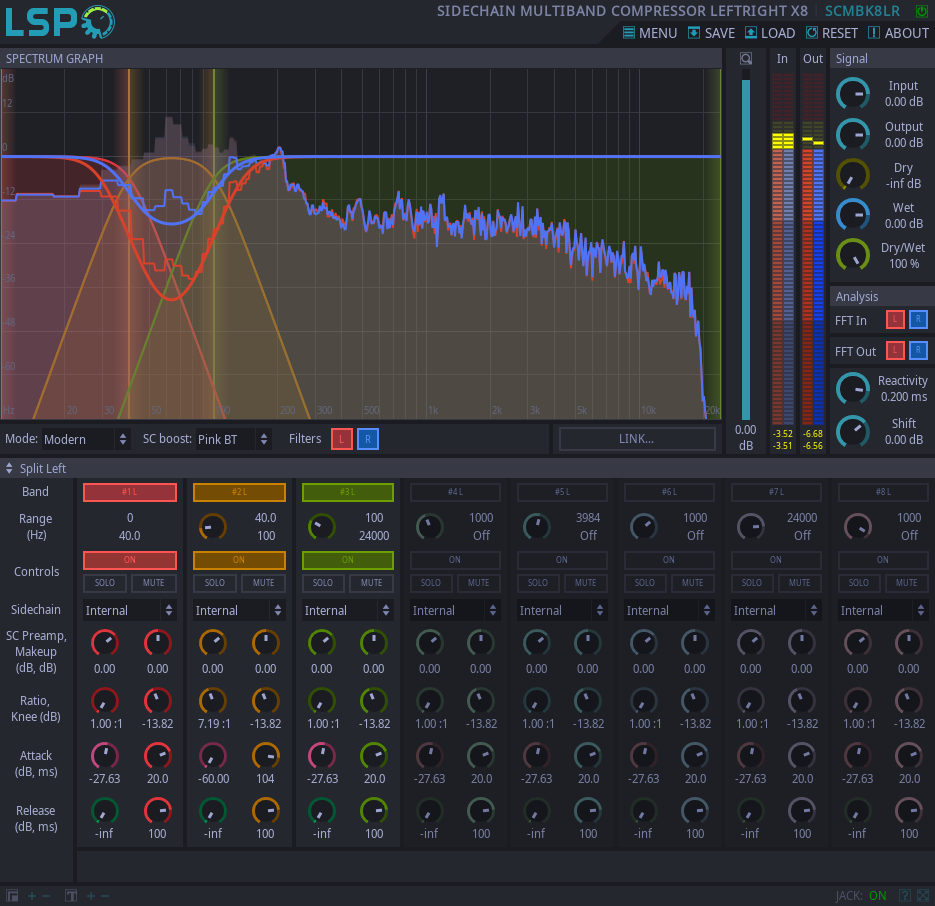935x906 pixels.
Task: Open the SC boost dropdown showing Pink BT
Action: click(233, 440)
